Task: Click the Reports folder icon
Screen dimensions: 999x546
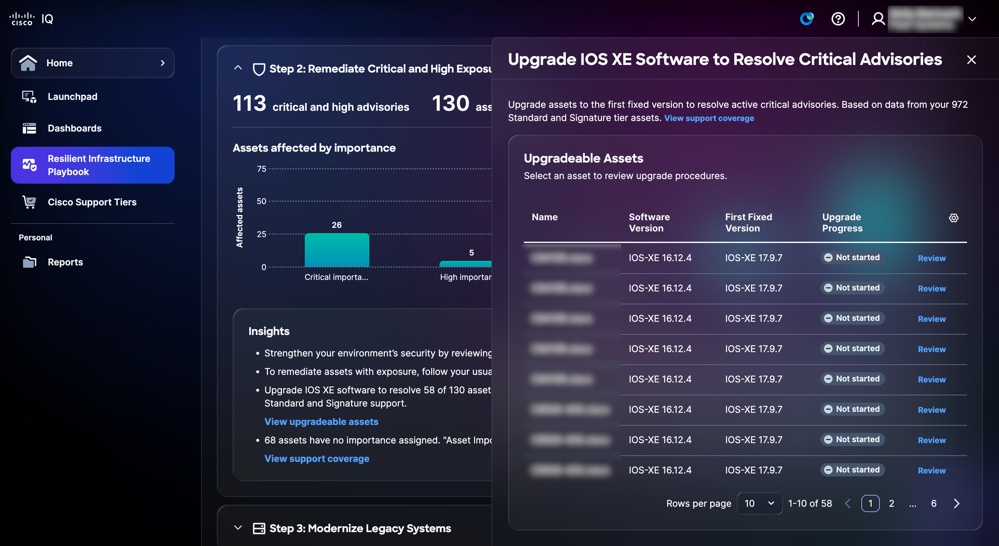Action: [x=29, y=262]
